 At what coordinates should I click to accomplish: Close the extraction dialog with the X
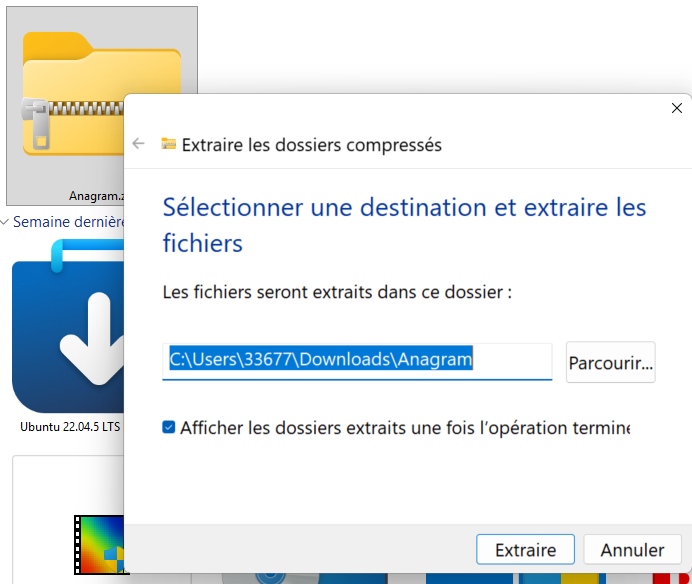point(677,108)
